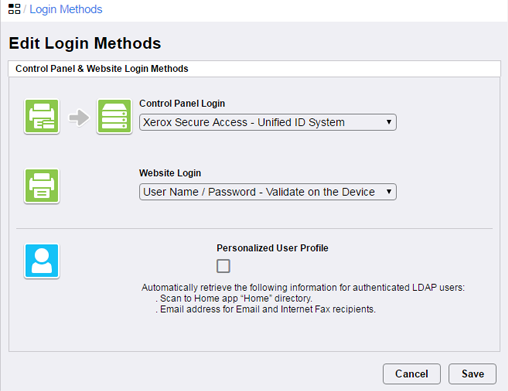Open the Website Login dropdown
This screenshot has height=391, width=508.
pos(268,192)
